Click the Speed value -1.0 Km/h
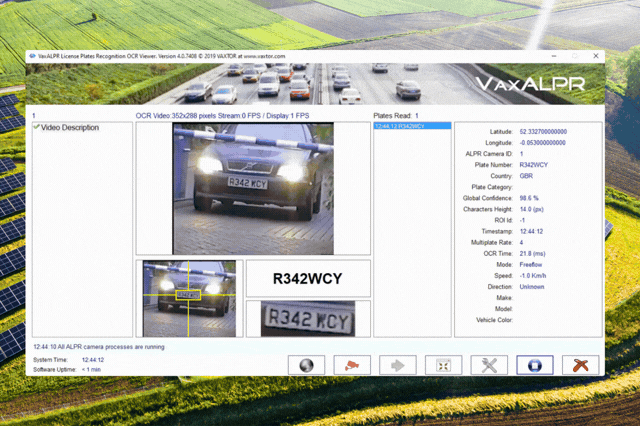640x426 pixels. tap(533, 275)
